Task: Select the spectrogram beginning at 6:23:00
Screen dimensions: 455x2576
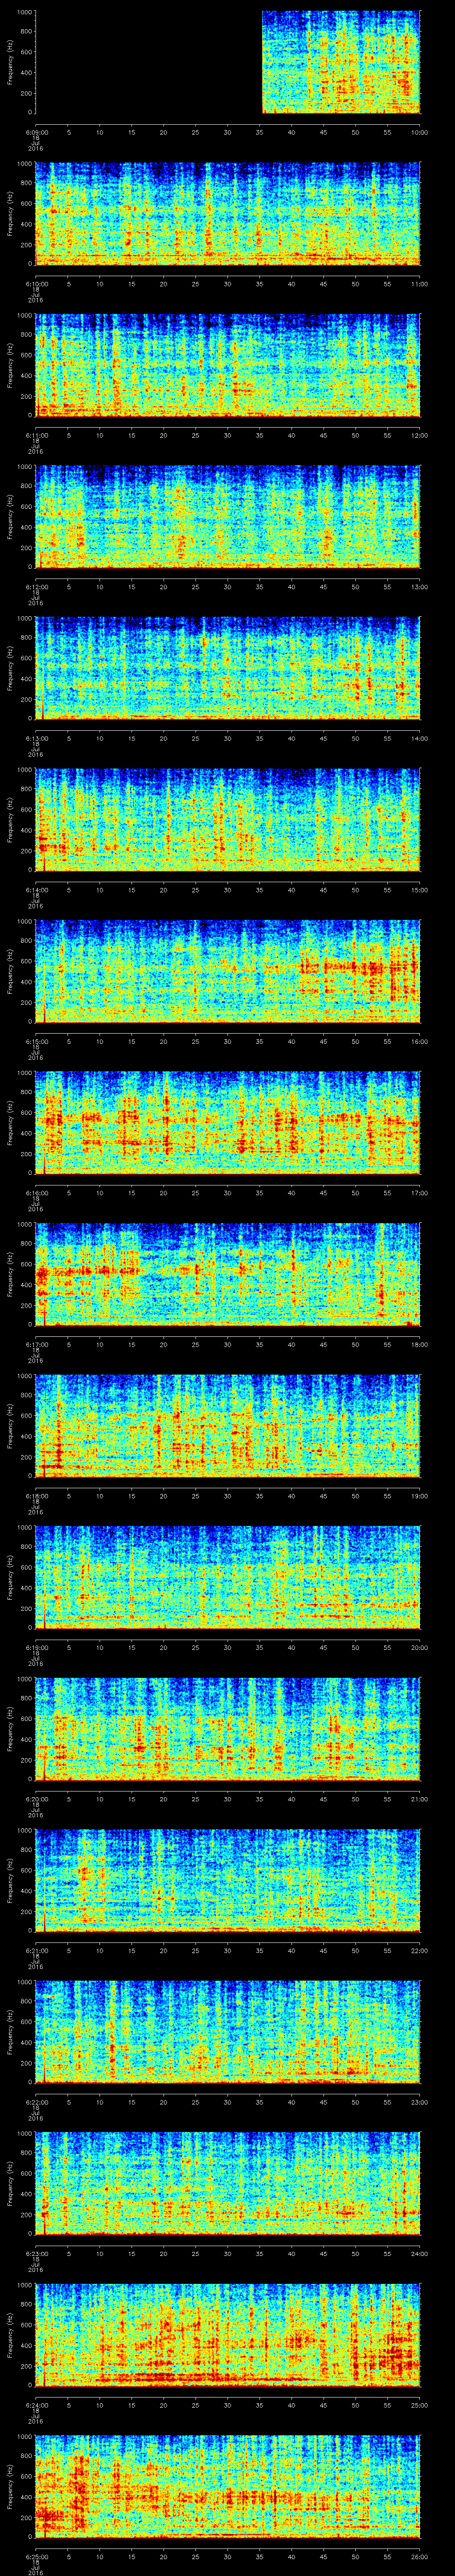Action: pos(228,2183)
